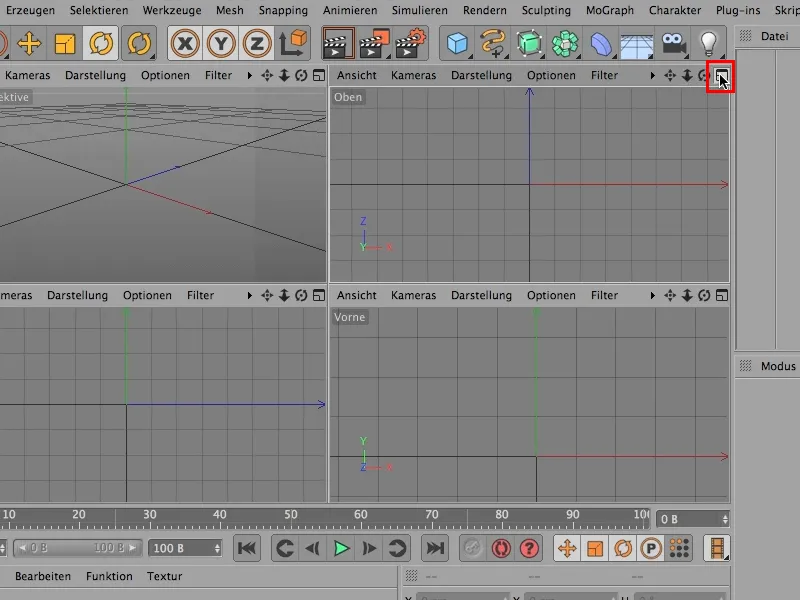The width and height of the screenshot is (800, 600).
Task: Toggle scale keyframe recording
Action: [x=595, y=548]
